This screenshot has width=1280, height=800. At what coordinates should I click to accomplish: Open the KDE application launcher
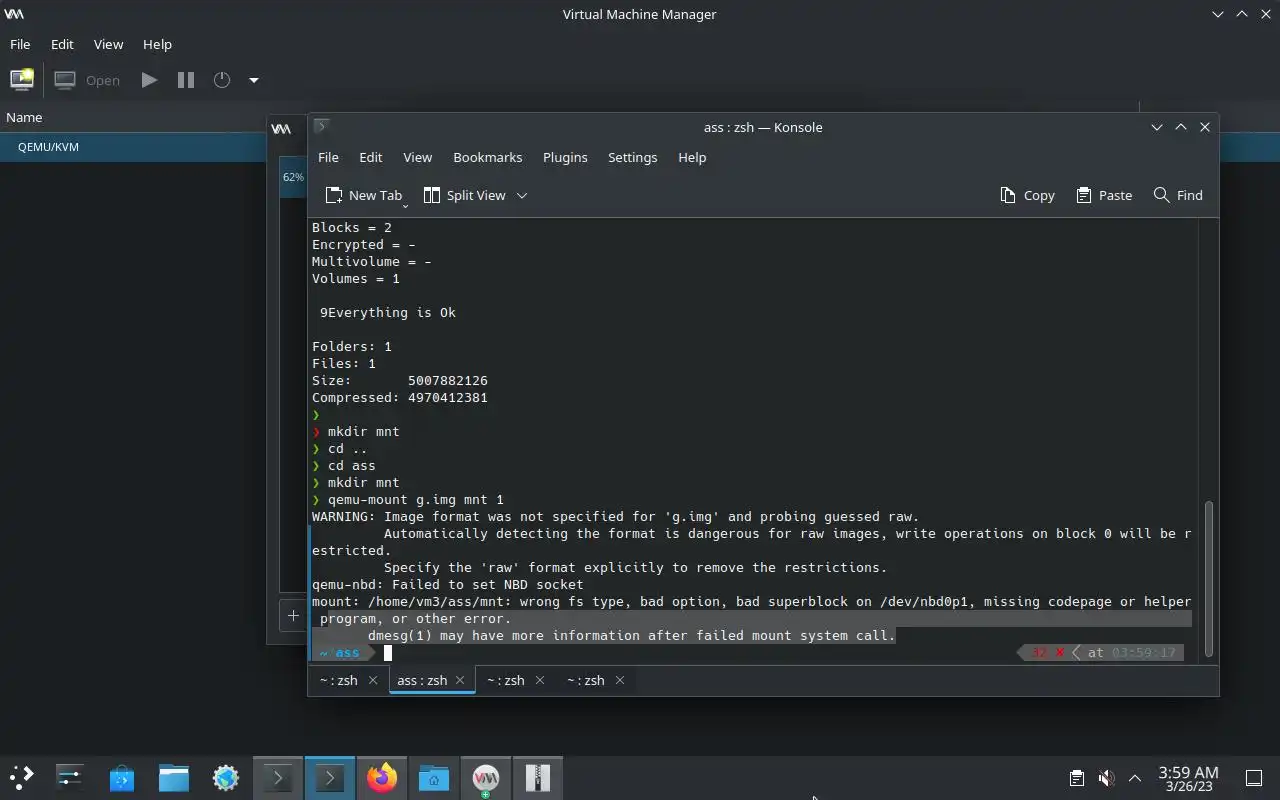22,778
